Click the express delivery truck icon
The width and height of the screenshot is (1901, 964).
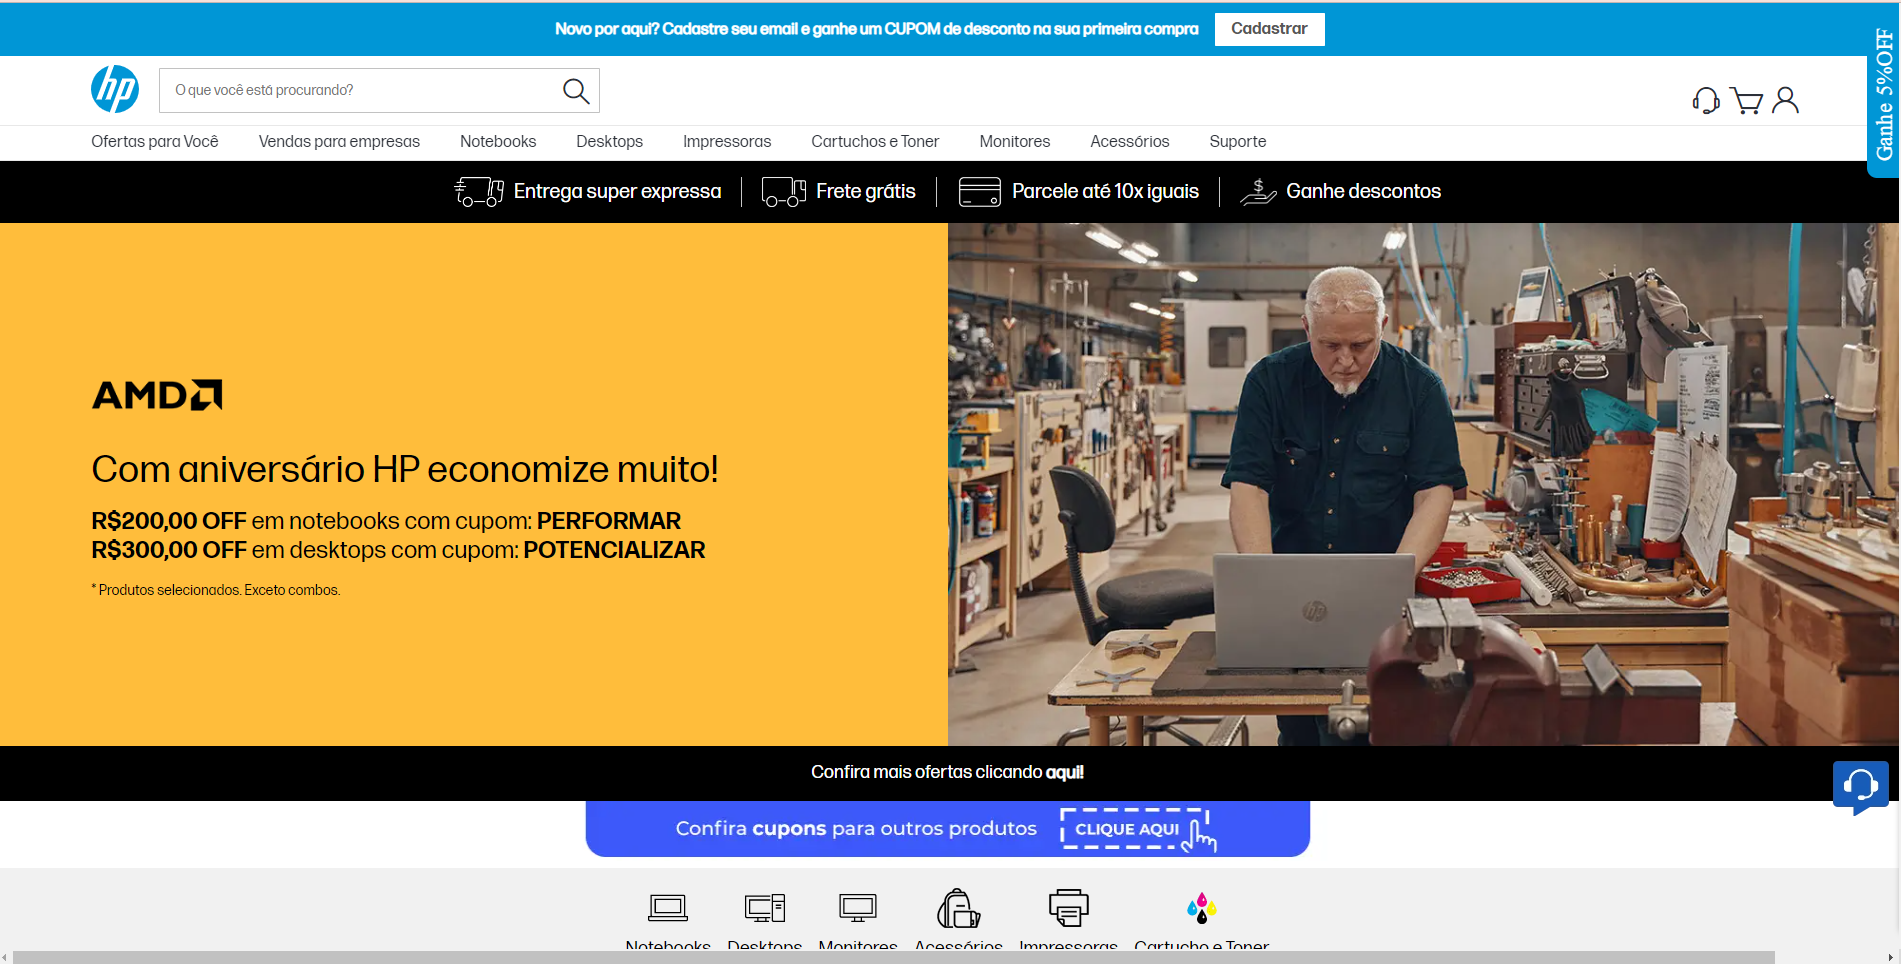coord(479,191)
